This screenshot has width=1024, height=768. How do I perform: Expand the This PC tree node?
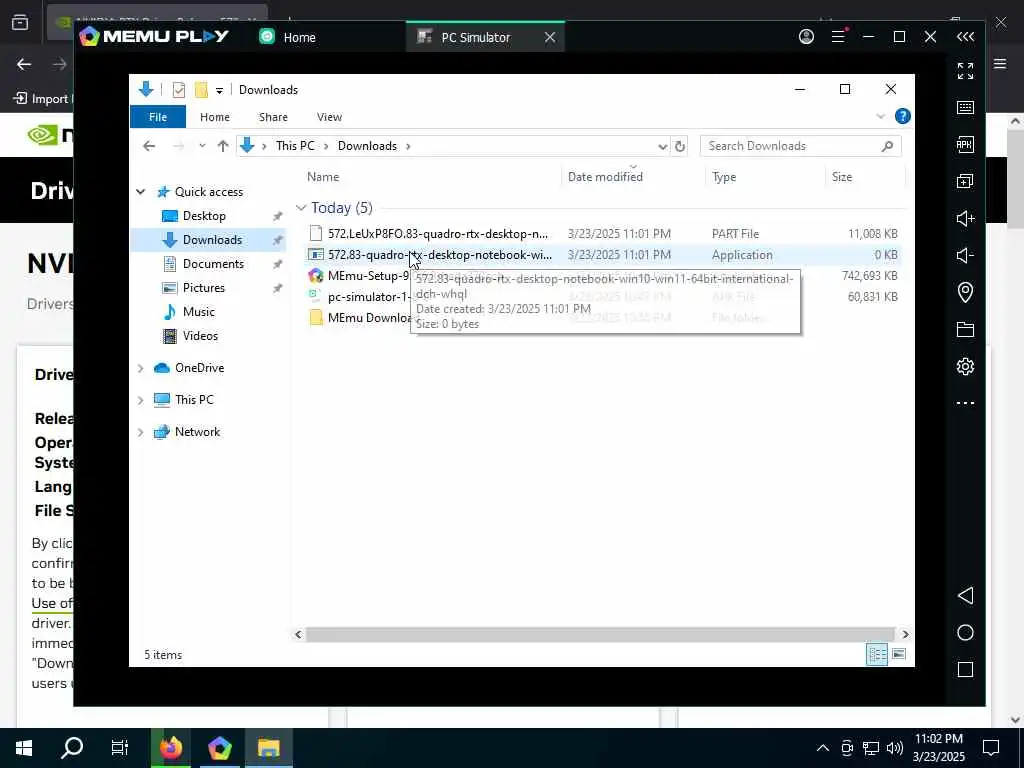click(140, 400)
